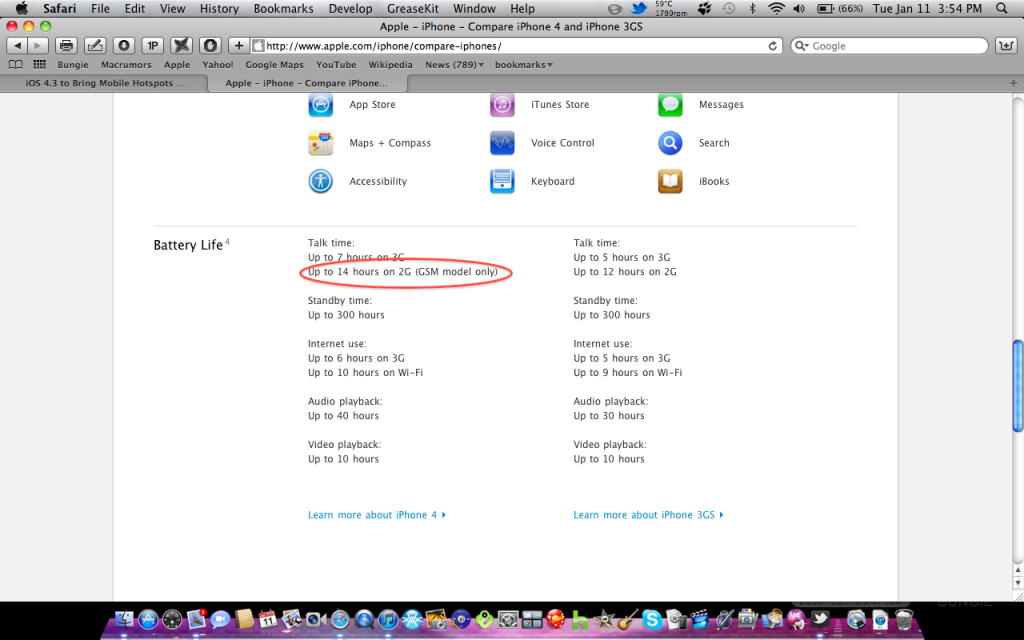Click the rightmost toolbar button next to Google search

point(1006,46)
